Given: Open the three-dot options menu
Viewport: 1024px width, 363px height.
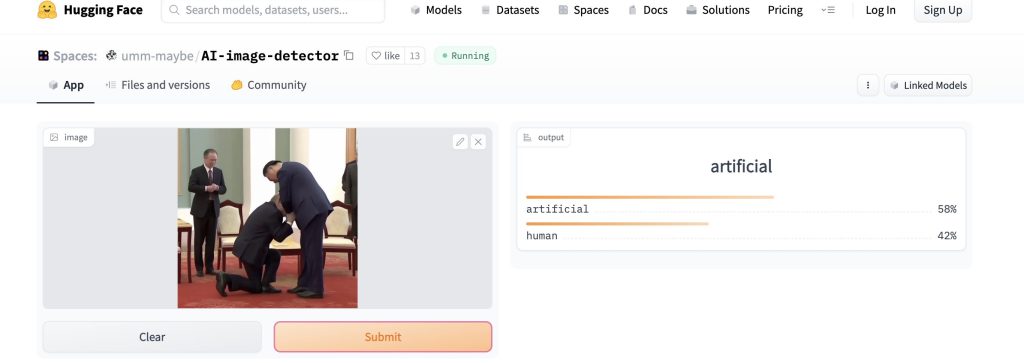Looking at the screenshot, I should pos(868,85).
